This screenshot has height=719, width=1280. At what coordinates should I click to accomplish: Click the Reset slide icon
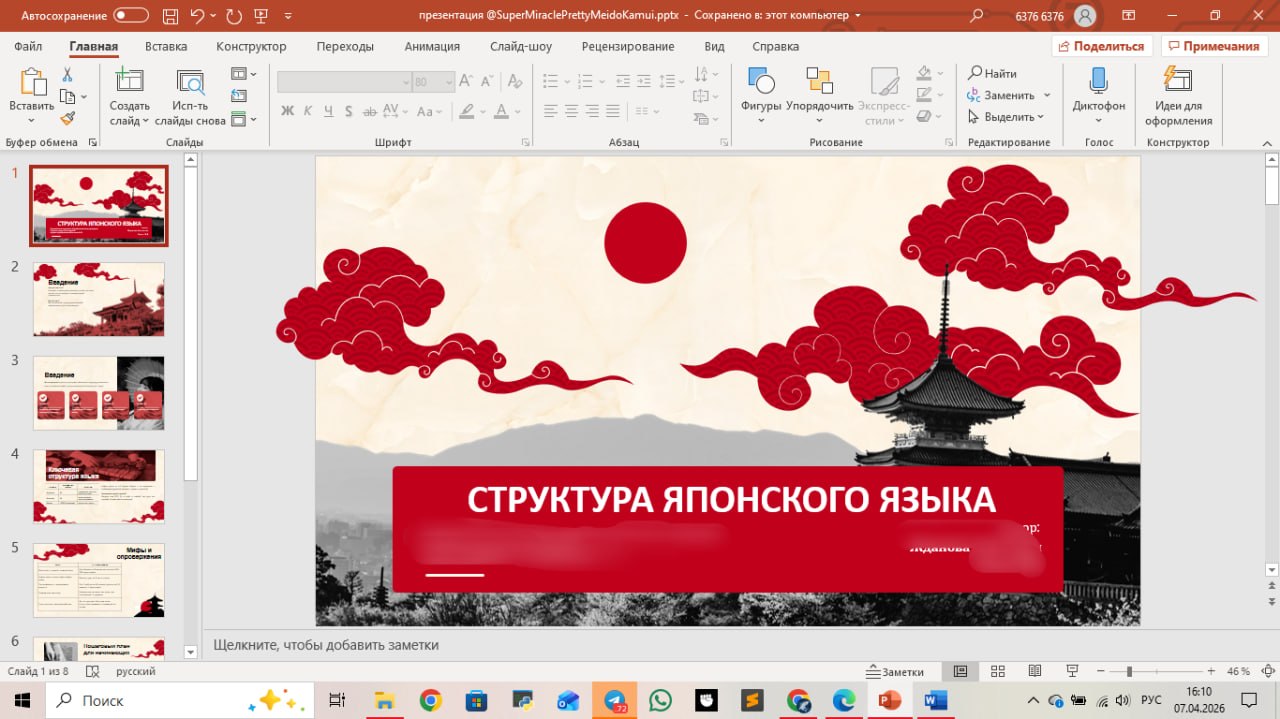(239, 96)
